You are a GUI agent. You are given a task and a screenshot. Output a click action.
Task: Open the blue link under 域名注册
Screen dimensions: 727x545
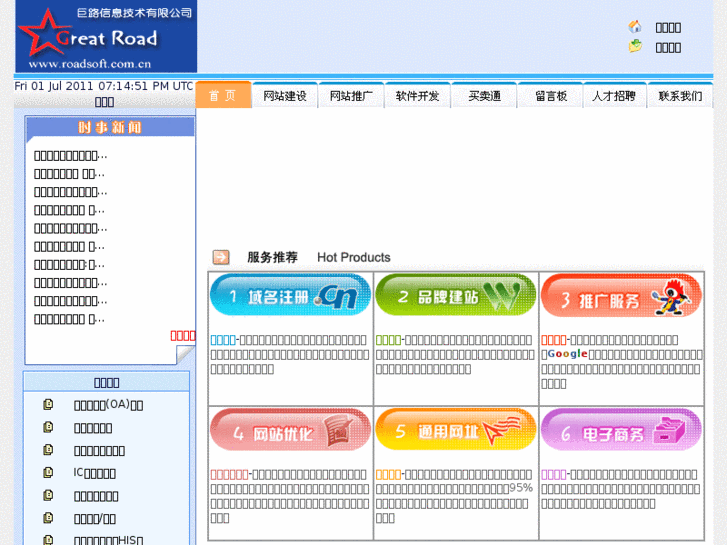tap(223, 340)
